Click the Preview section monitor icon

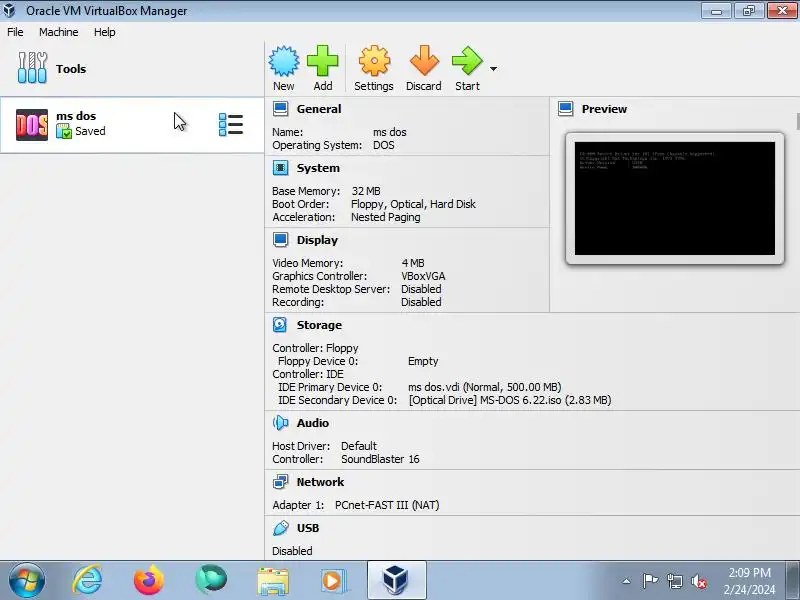click(x=565, y=109)
